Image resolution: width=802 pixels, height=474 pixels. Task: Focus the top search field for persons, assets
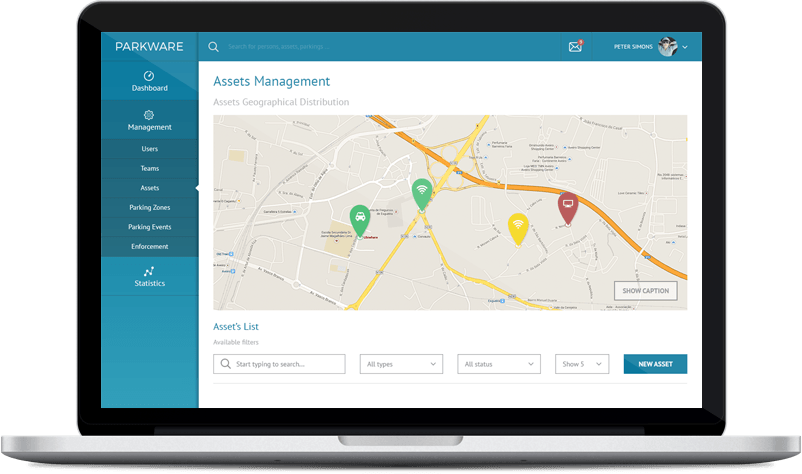point(279,47)
